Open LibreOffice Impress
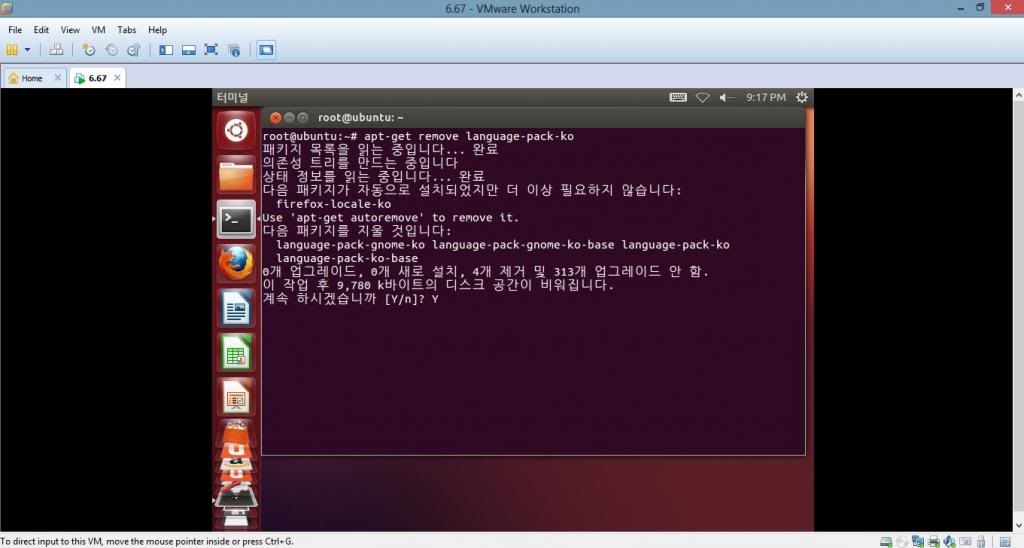This screenshot has height=548, width=1024. pos(236,397)
